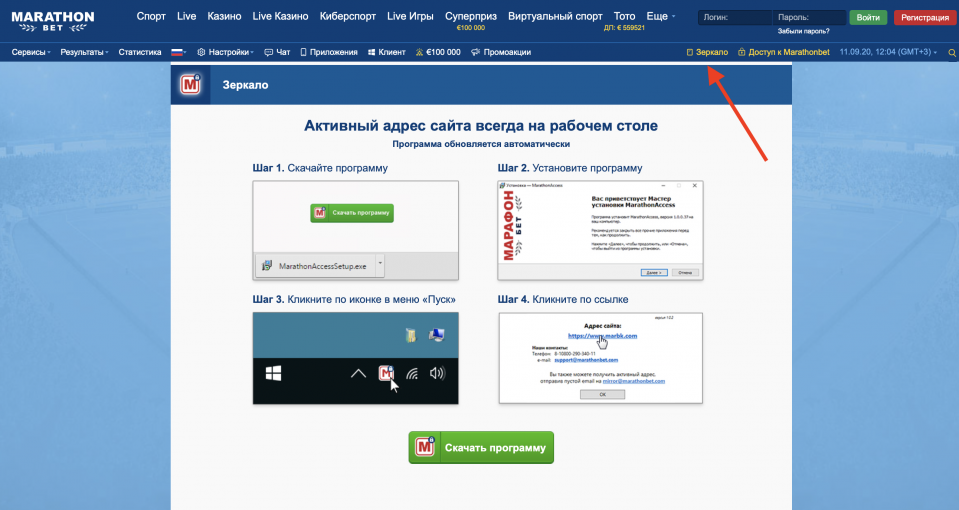
Task: Go to Казино
Action: tap(224, 17)
